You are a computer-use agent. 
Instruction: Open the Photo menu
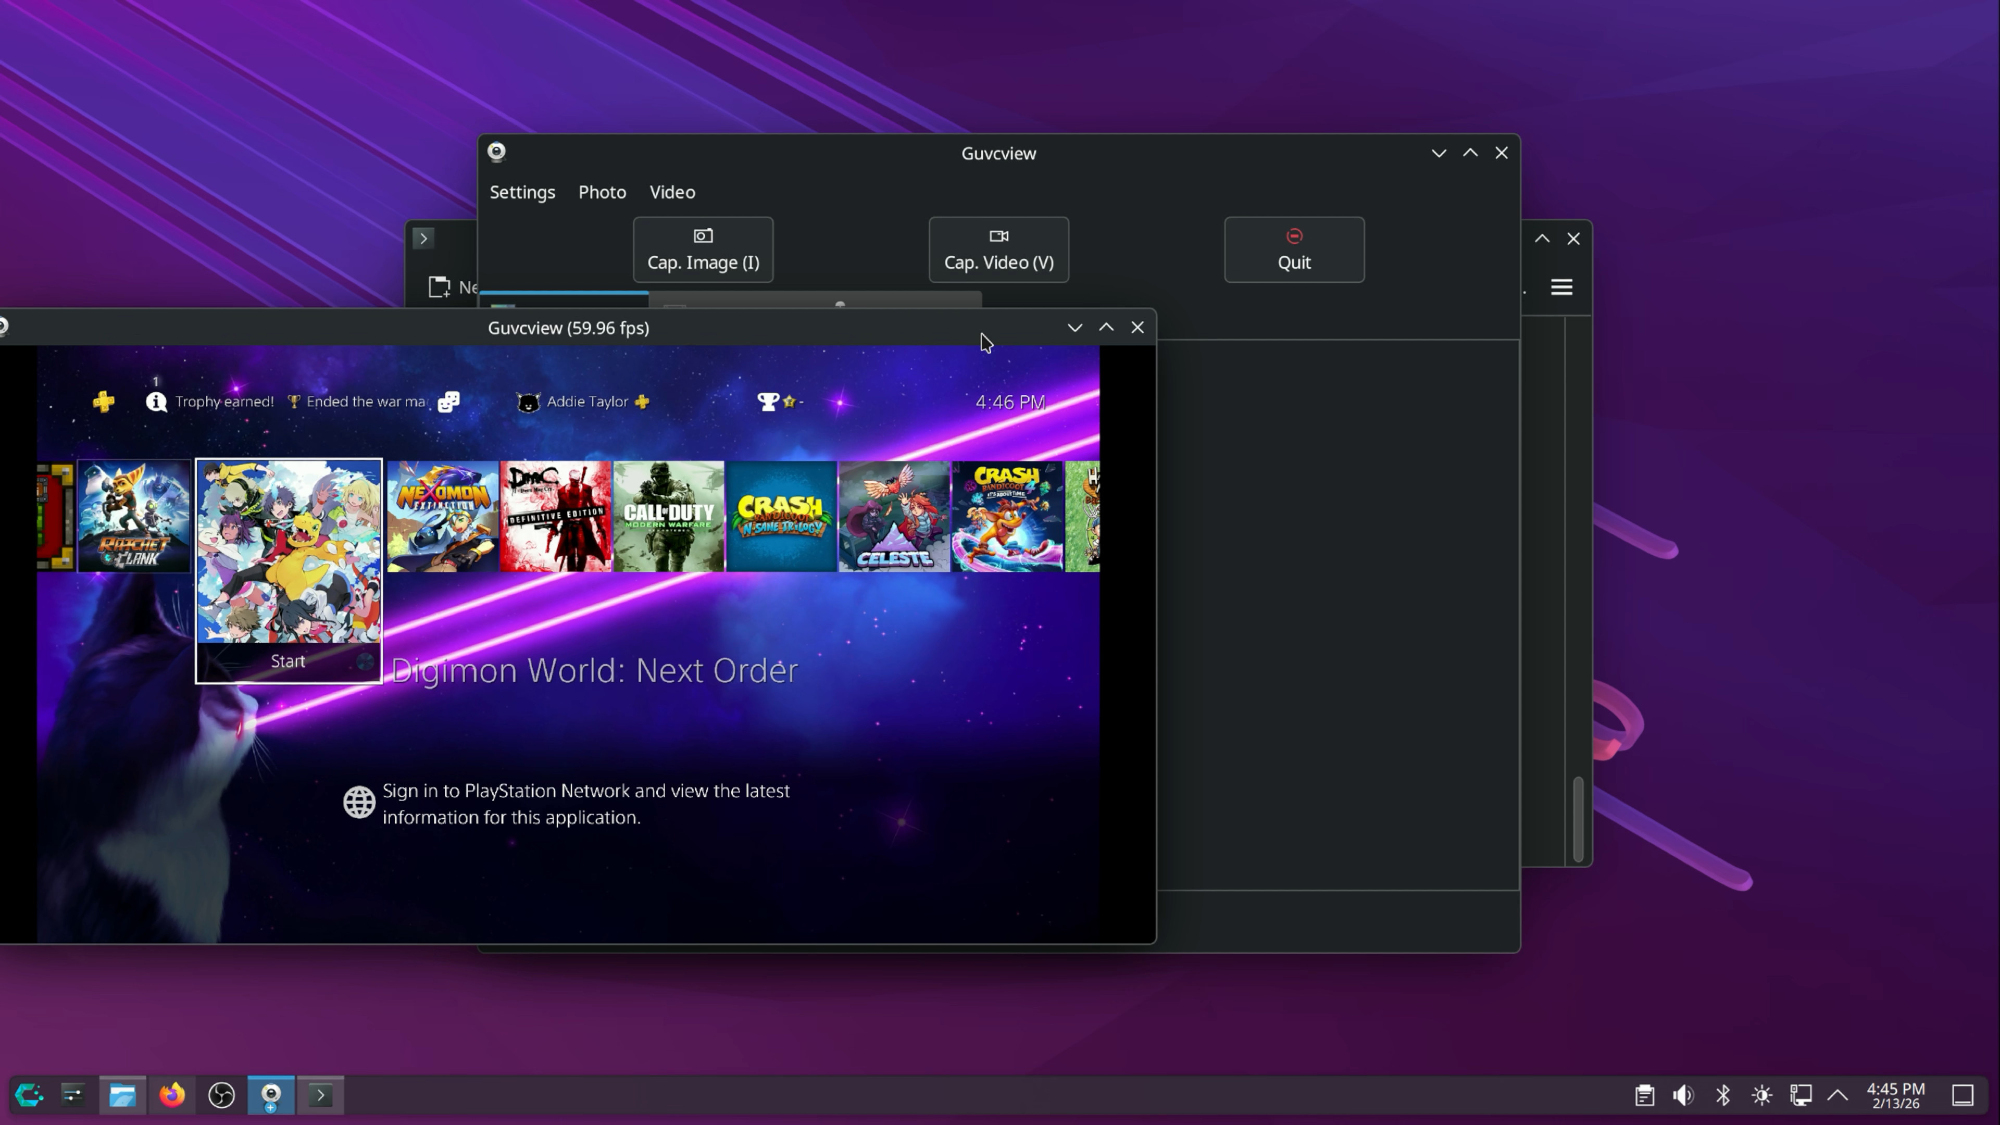[602, 192]
